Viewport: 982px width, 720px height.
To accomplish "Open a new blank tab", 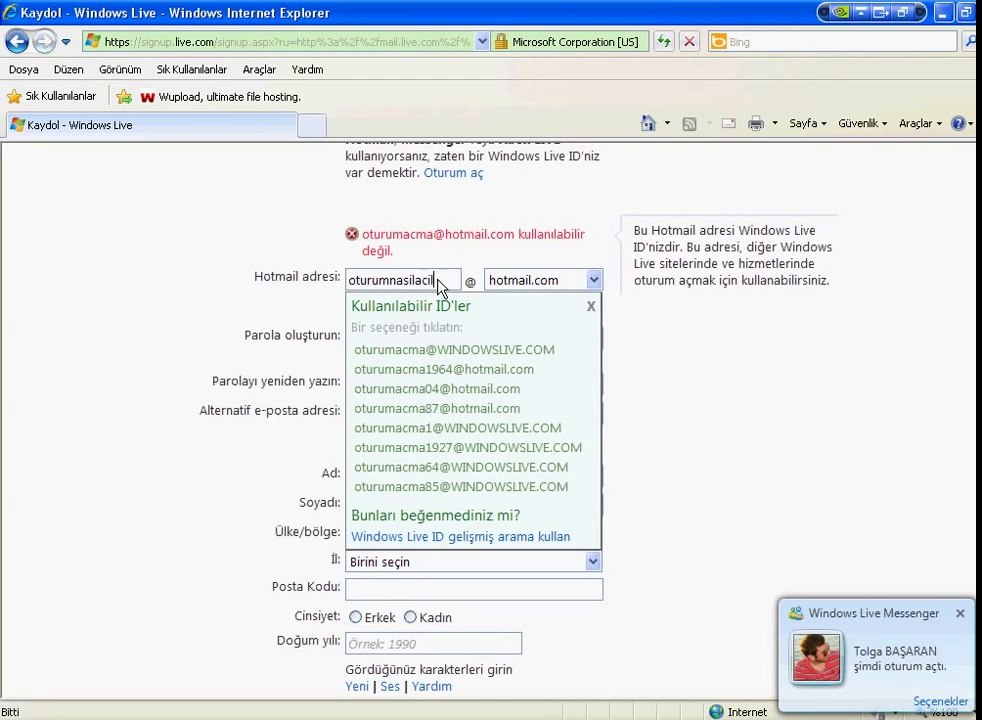I will click(312, 125).
